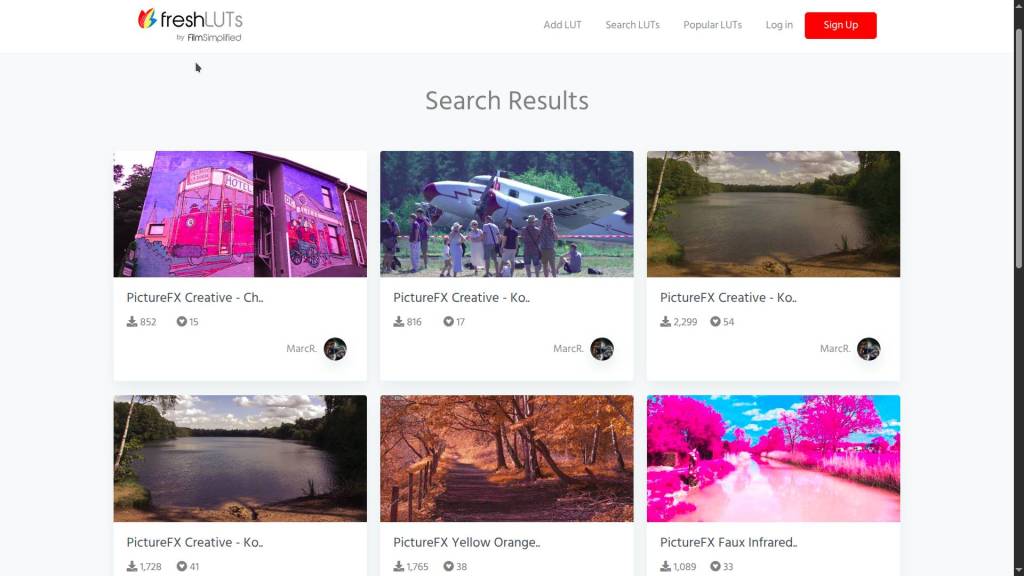This screenshot has height=576, width=1024.
Task: Click download icon on PictureFX Creative - Ch.. card
Action: (132, 321)
